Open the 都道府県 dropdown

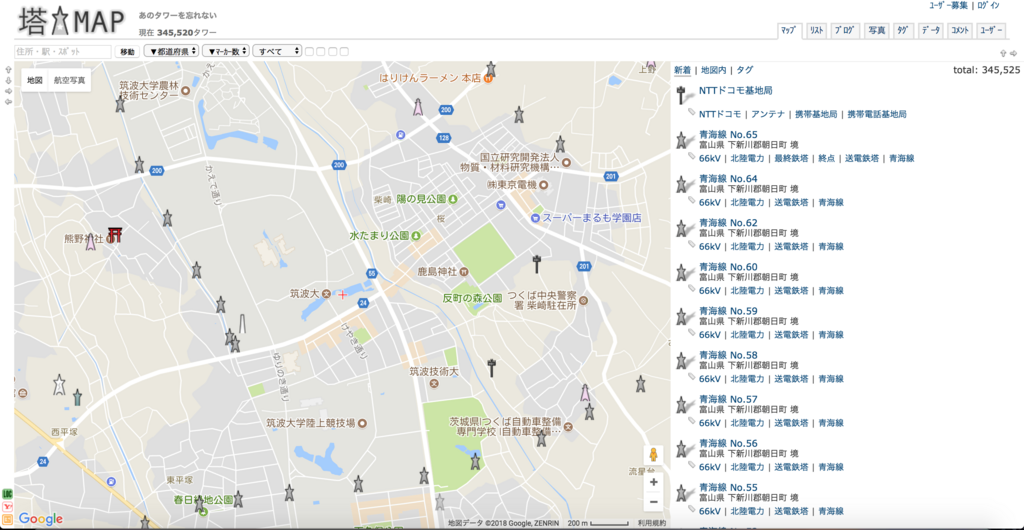pyautogui.click(x=170, y=51)
